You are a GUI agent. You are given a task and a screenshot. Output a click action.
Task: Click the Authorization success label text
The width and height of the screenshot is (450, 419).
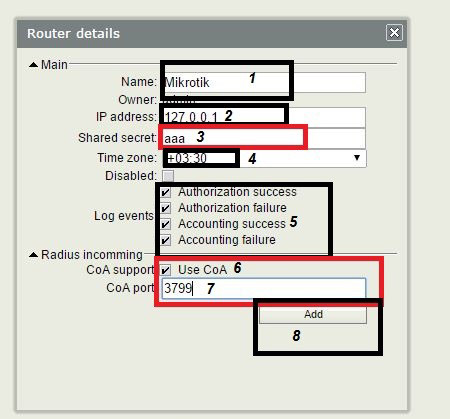pyautogui.click(x=237, y=192)
